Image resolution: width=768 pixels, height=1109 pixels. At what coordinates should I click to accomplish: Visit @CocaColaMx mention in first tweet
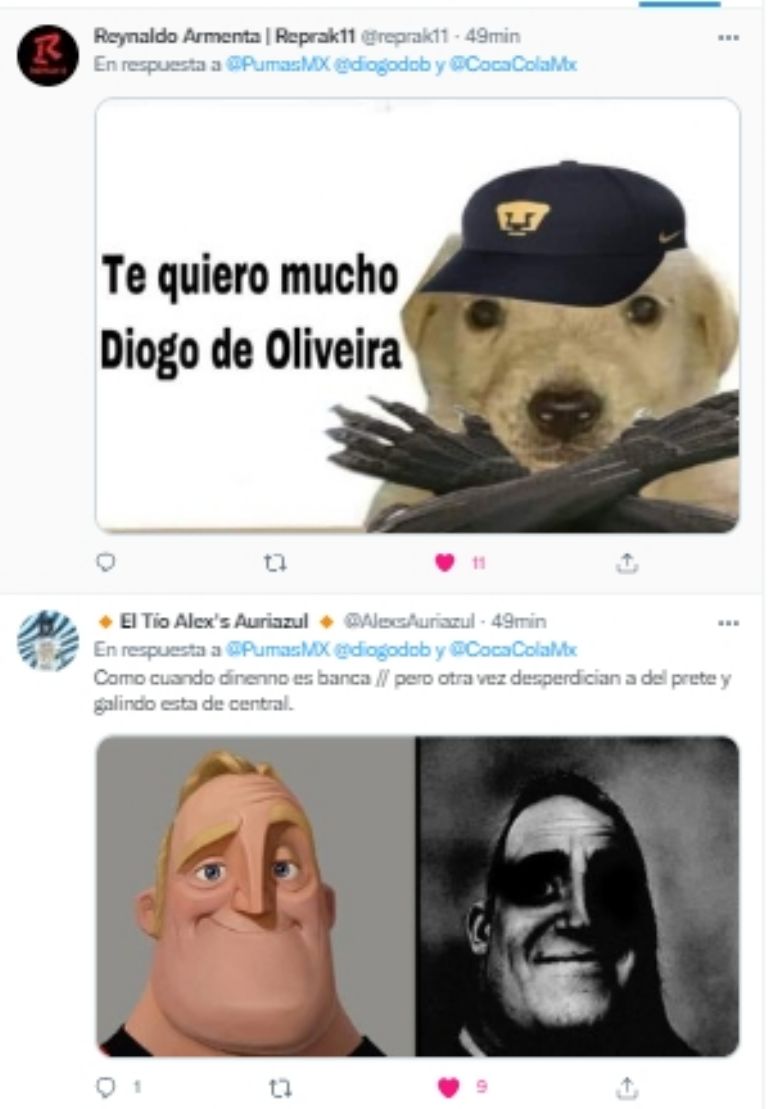coord(513,64)
